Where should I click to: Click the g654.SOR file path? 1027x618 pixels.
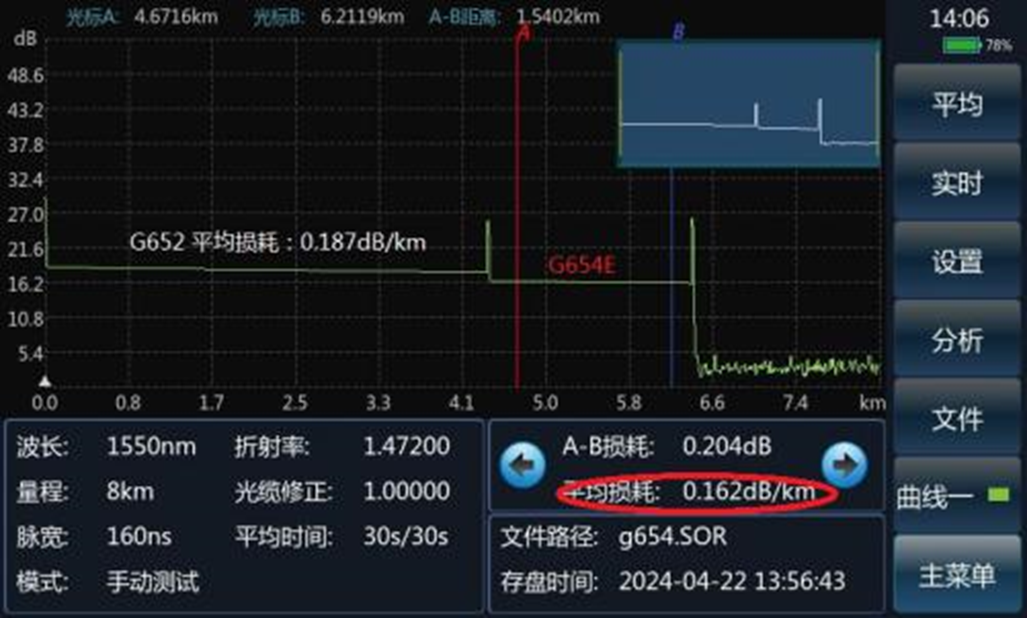click(673, 537)
